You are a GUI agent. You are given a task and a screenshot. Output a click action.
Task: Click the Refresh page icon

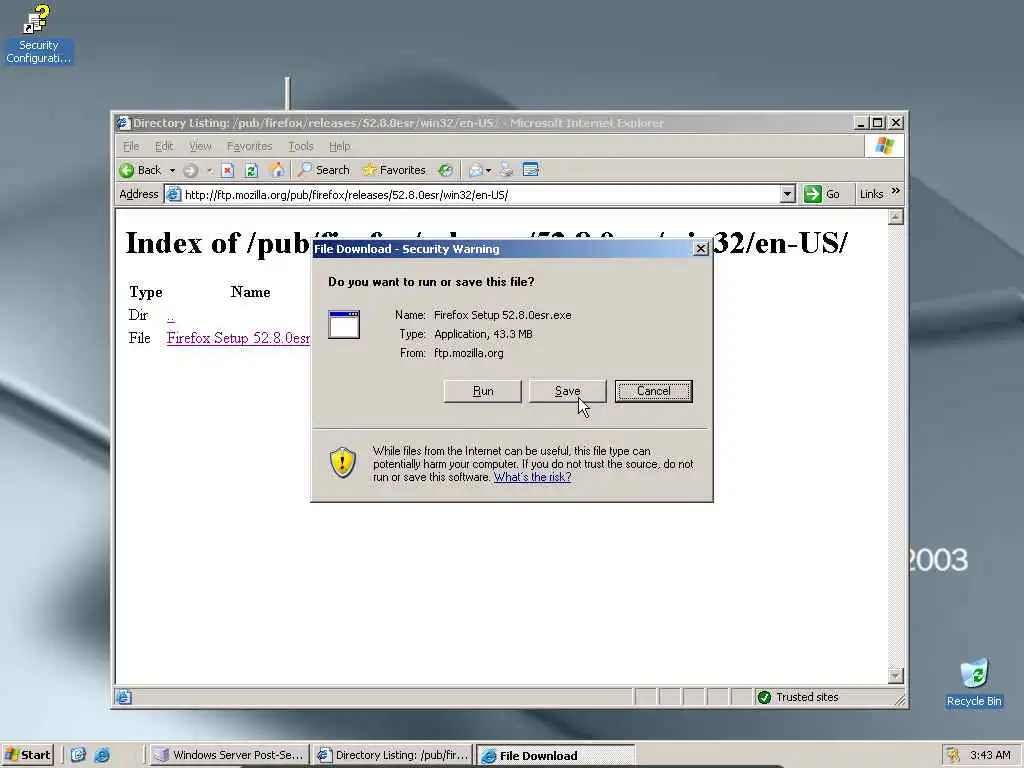coord(251,170)
